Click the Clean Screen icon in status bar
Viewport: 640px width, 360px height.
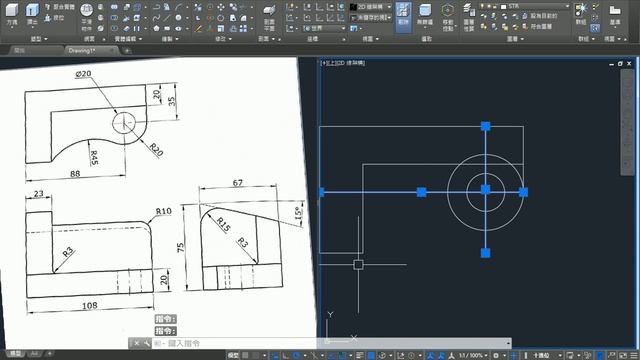(623, 356)
